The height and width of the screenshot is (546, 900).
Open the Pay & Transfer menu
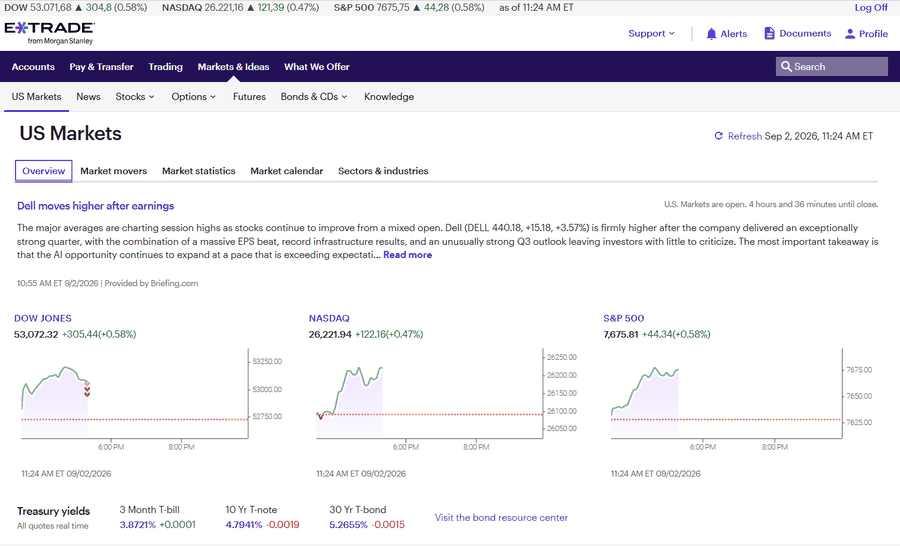pos(102,67)
